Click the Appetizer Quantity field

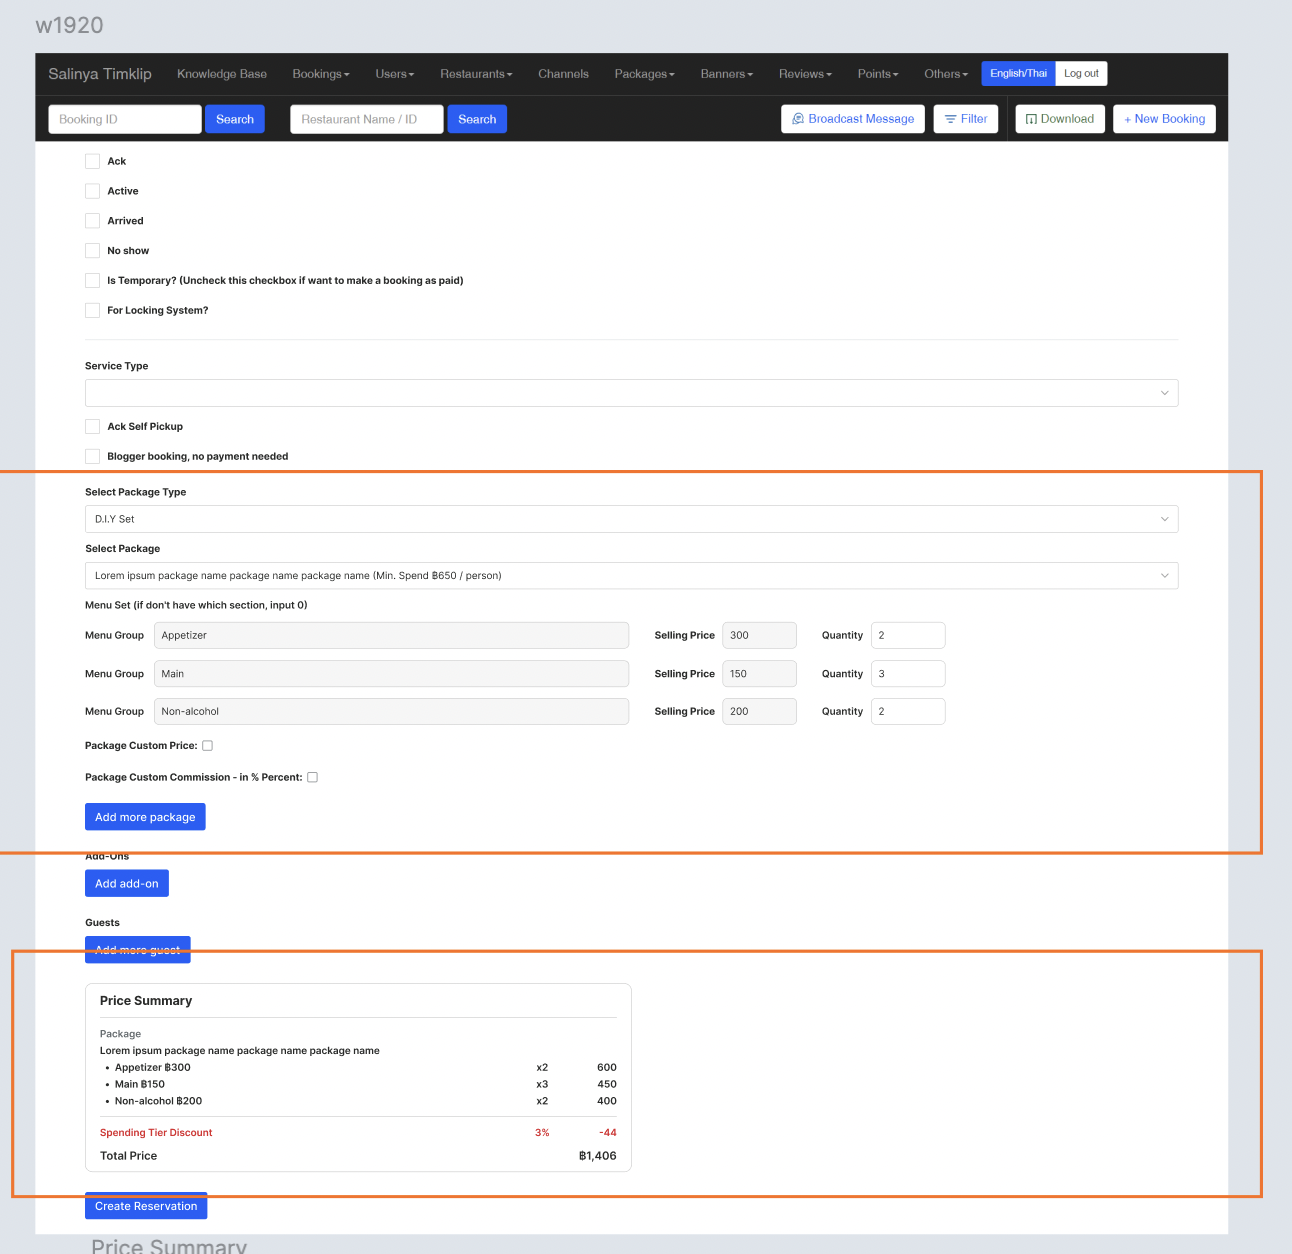[907, 636]
